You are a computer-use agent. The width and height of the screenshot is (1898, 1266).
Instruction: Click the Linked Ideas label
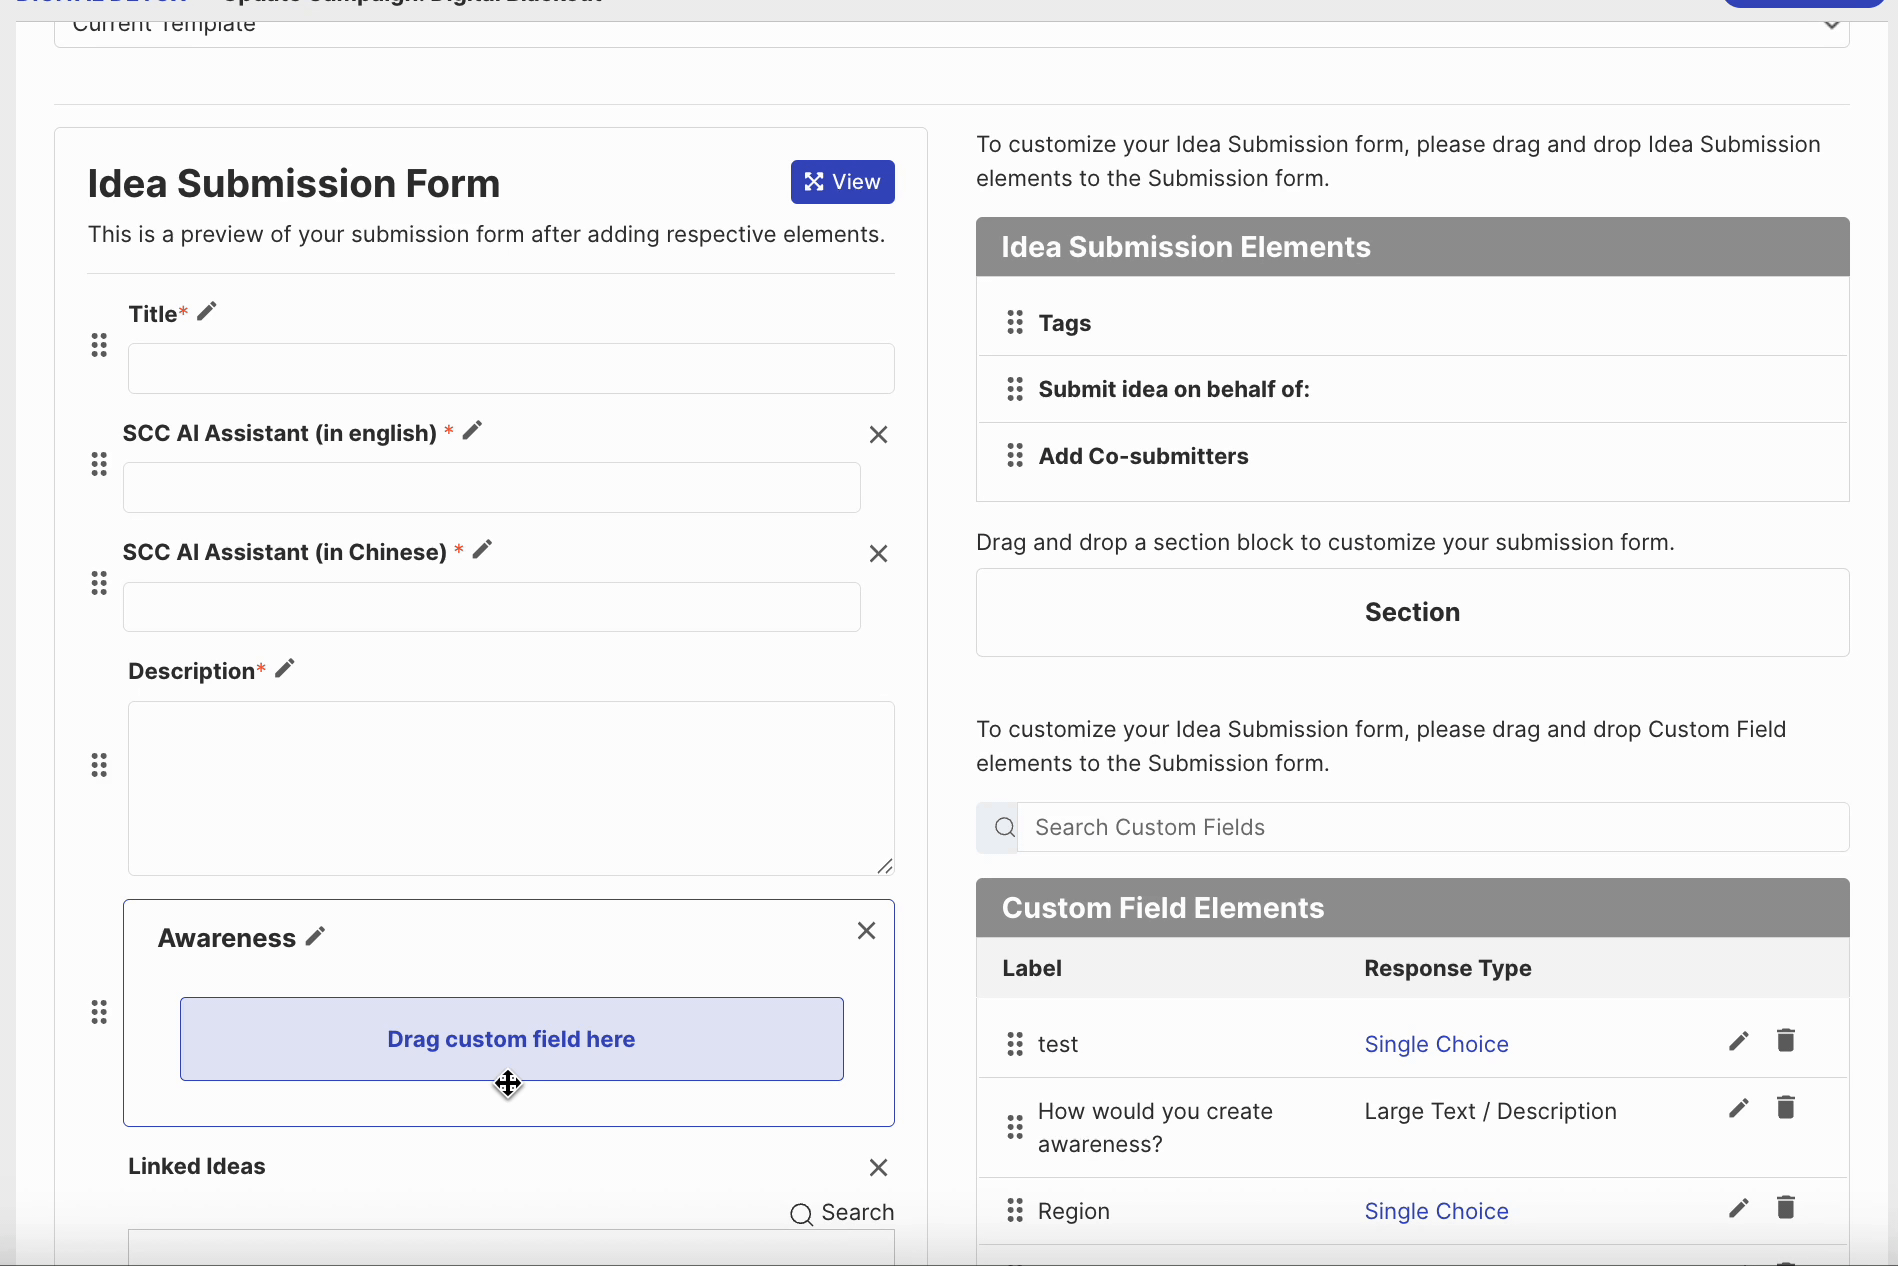click(197, 1166)
